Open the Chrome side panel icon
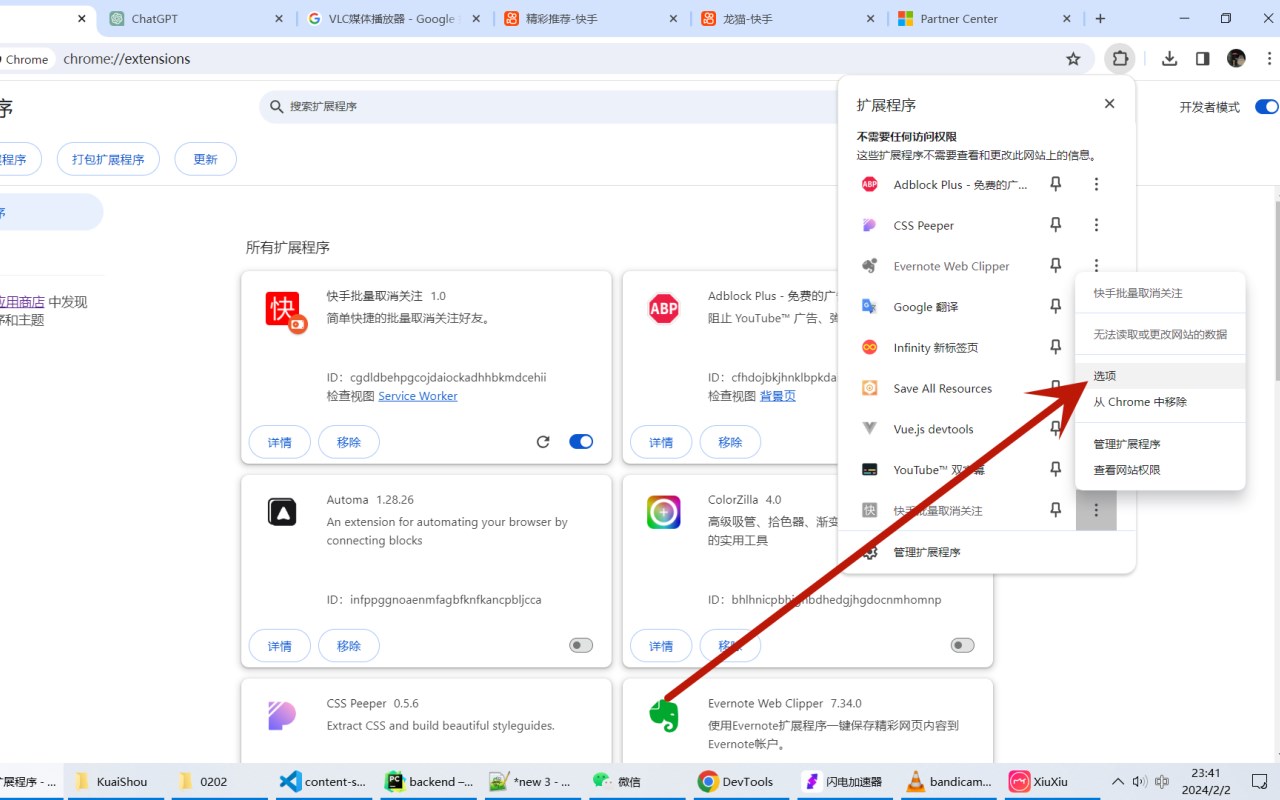1280x800 pixels. [x=1202, y=59]
